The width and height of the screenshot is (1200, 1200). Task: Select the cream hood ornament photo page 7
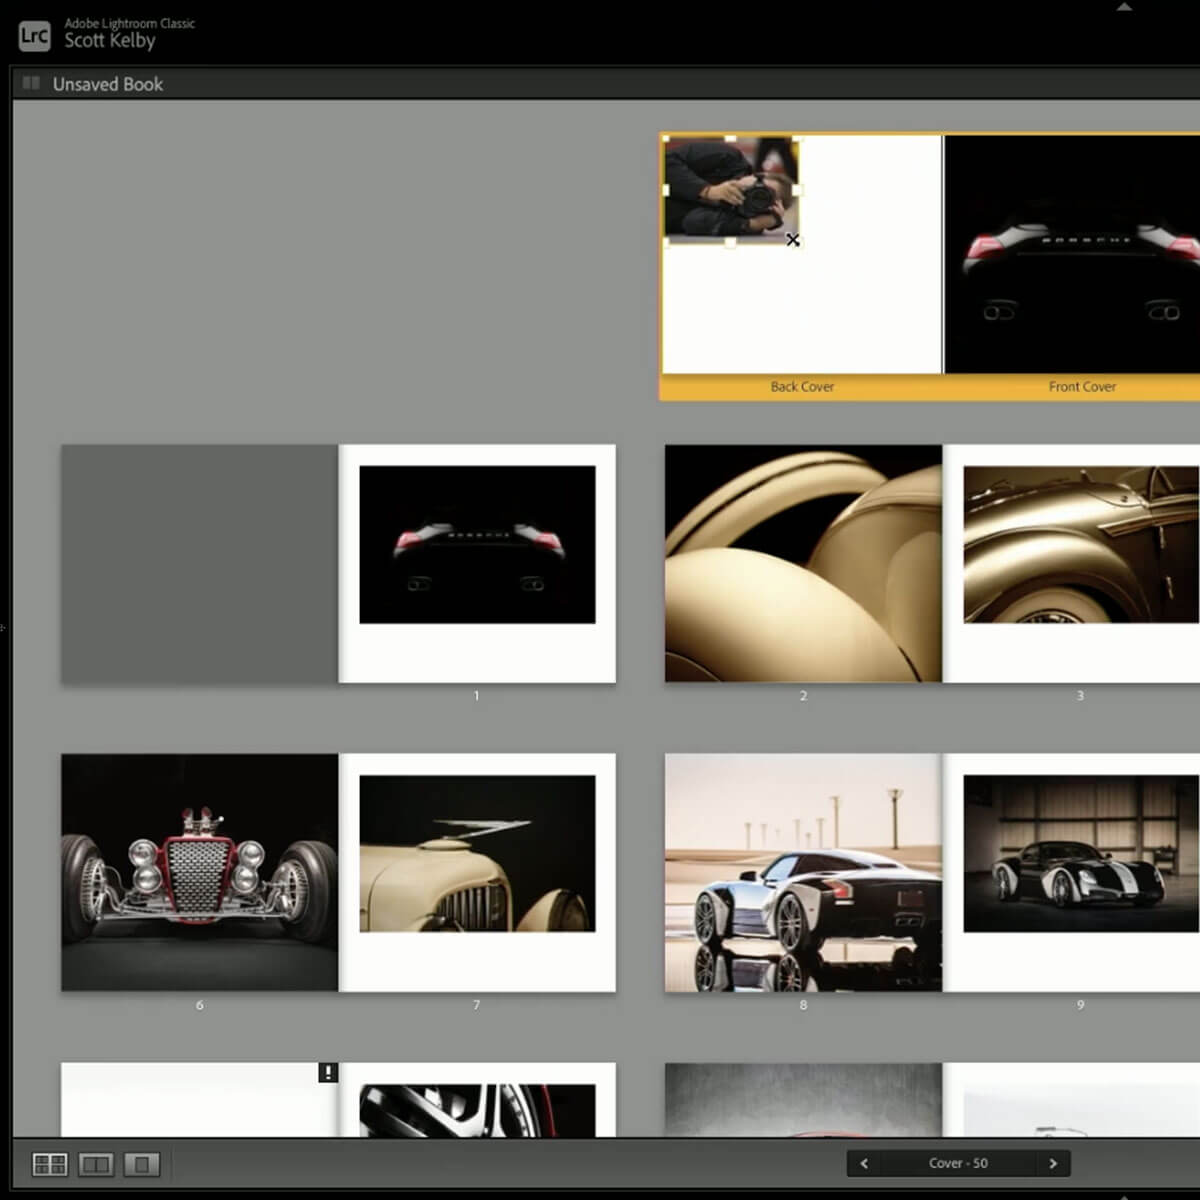tap(477, 853)
